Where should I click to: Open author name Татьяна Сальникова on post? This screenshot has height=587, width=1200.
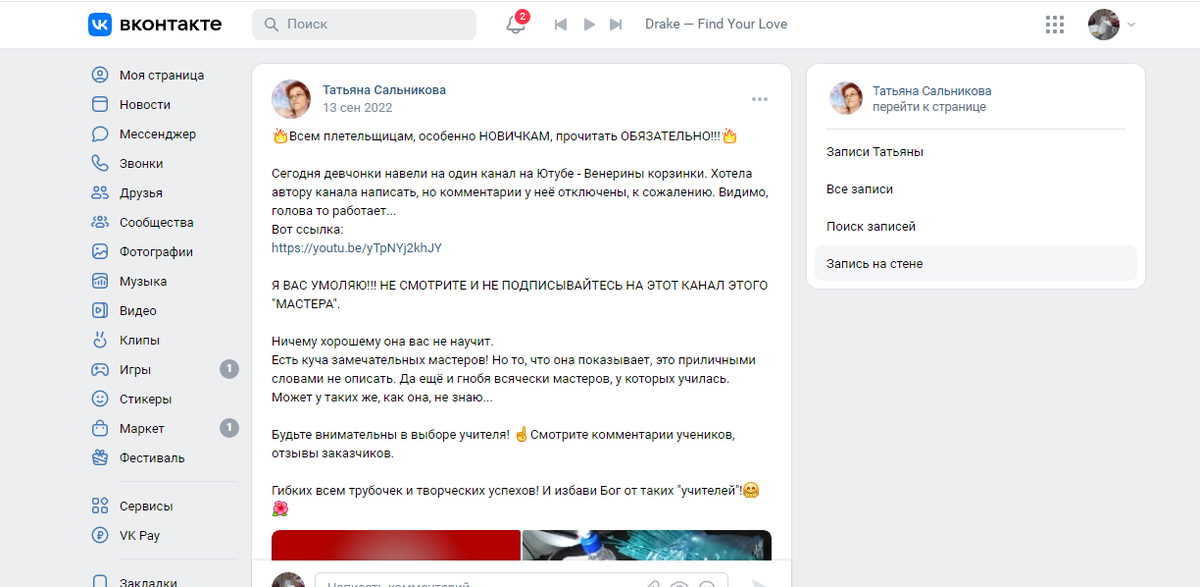click(384, 90)
